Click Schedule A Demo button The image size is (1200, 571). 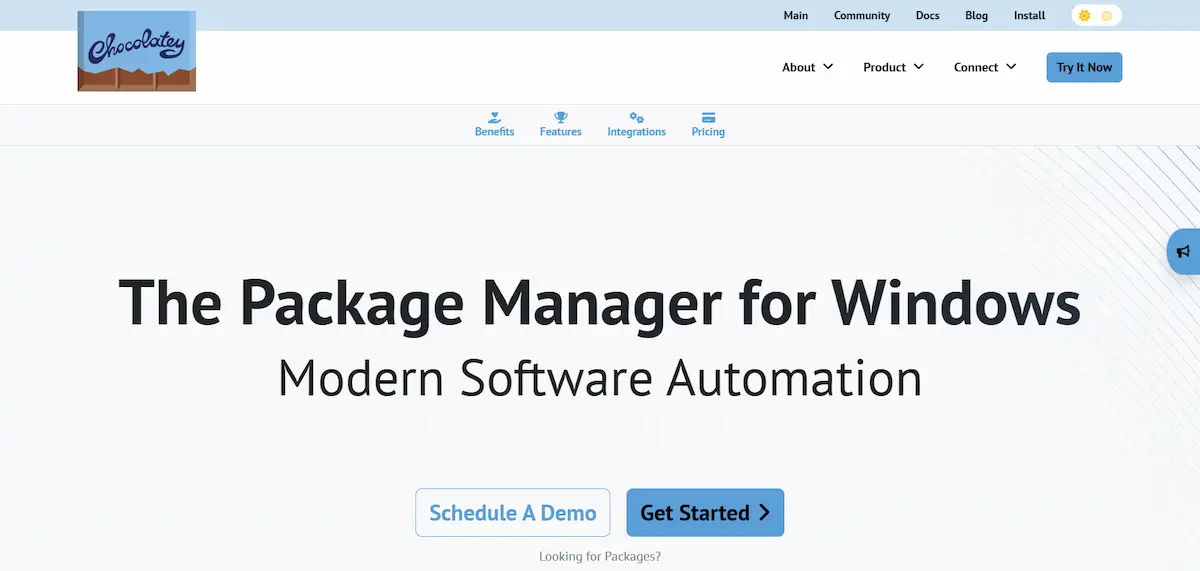pos(513,513)
